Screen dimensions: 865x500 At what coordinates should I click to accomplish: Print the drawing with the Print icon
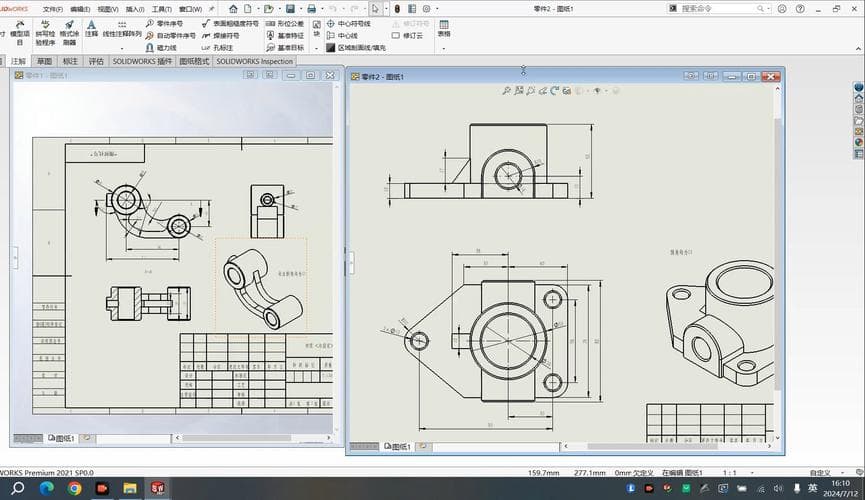click(x=312, y=9)
